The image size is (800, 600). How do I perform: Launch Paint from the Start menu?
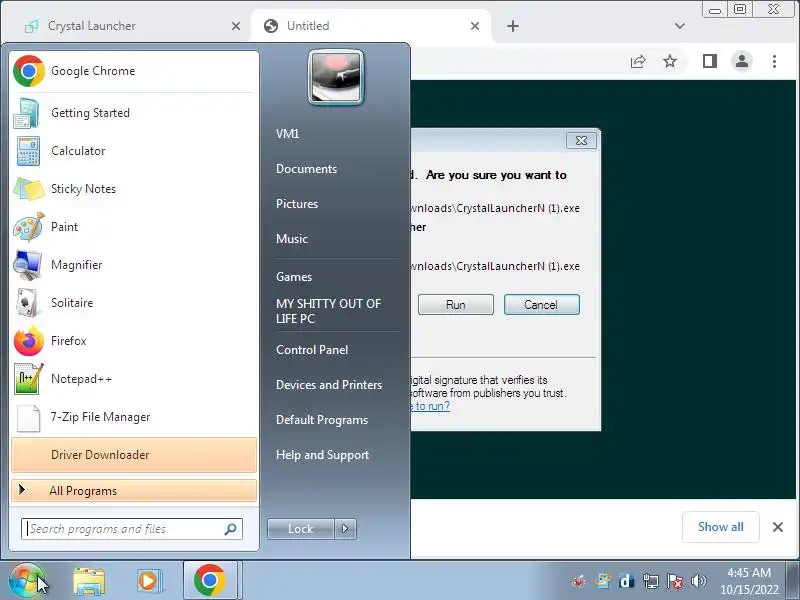pos(134,227)
